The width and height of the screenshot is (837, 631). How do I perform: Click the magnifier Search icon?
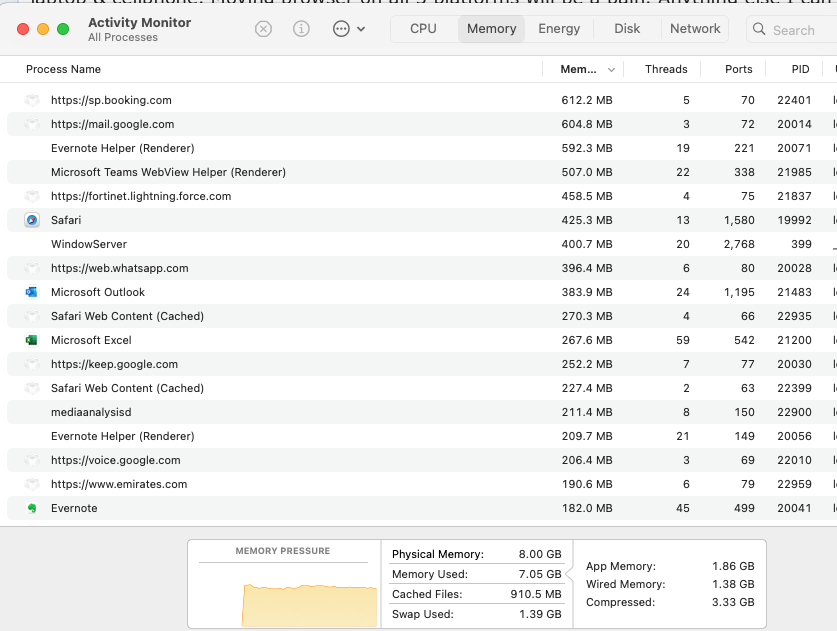(x=759, y=29)
